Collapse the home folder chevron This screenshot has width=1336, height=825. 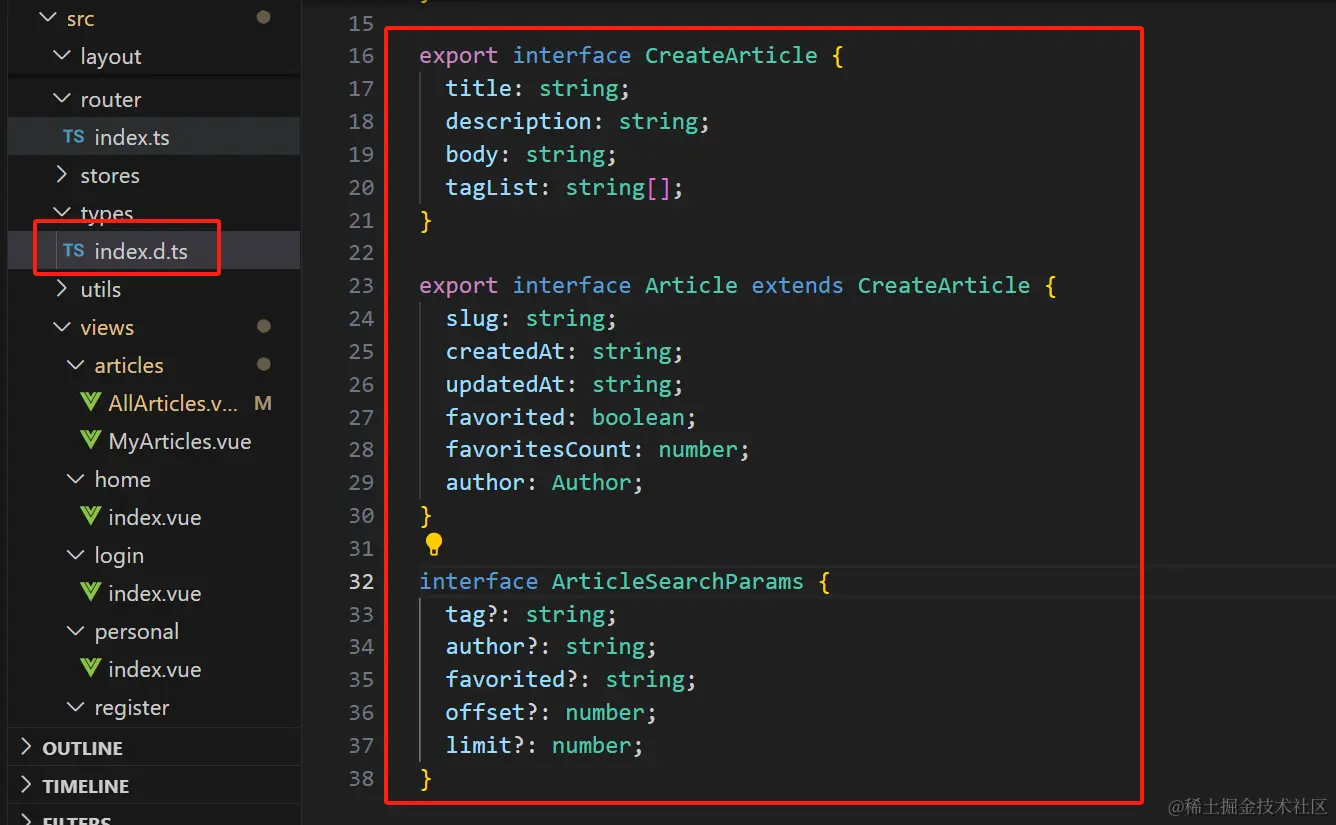75,479
